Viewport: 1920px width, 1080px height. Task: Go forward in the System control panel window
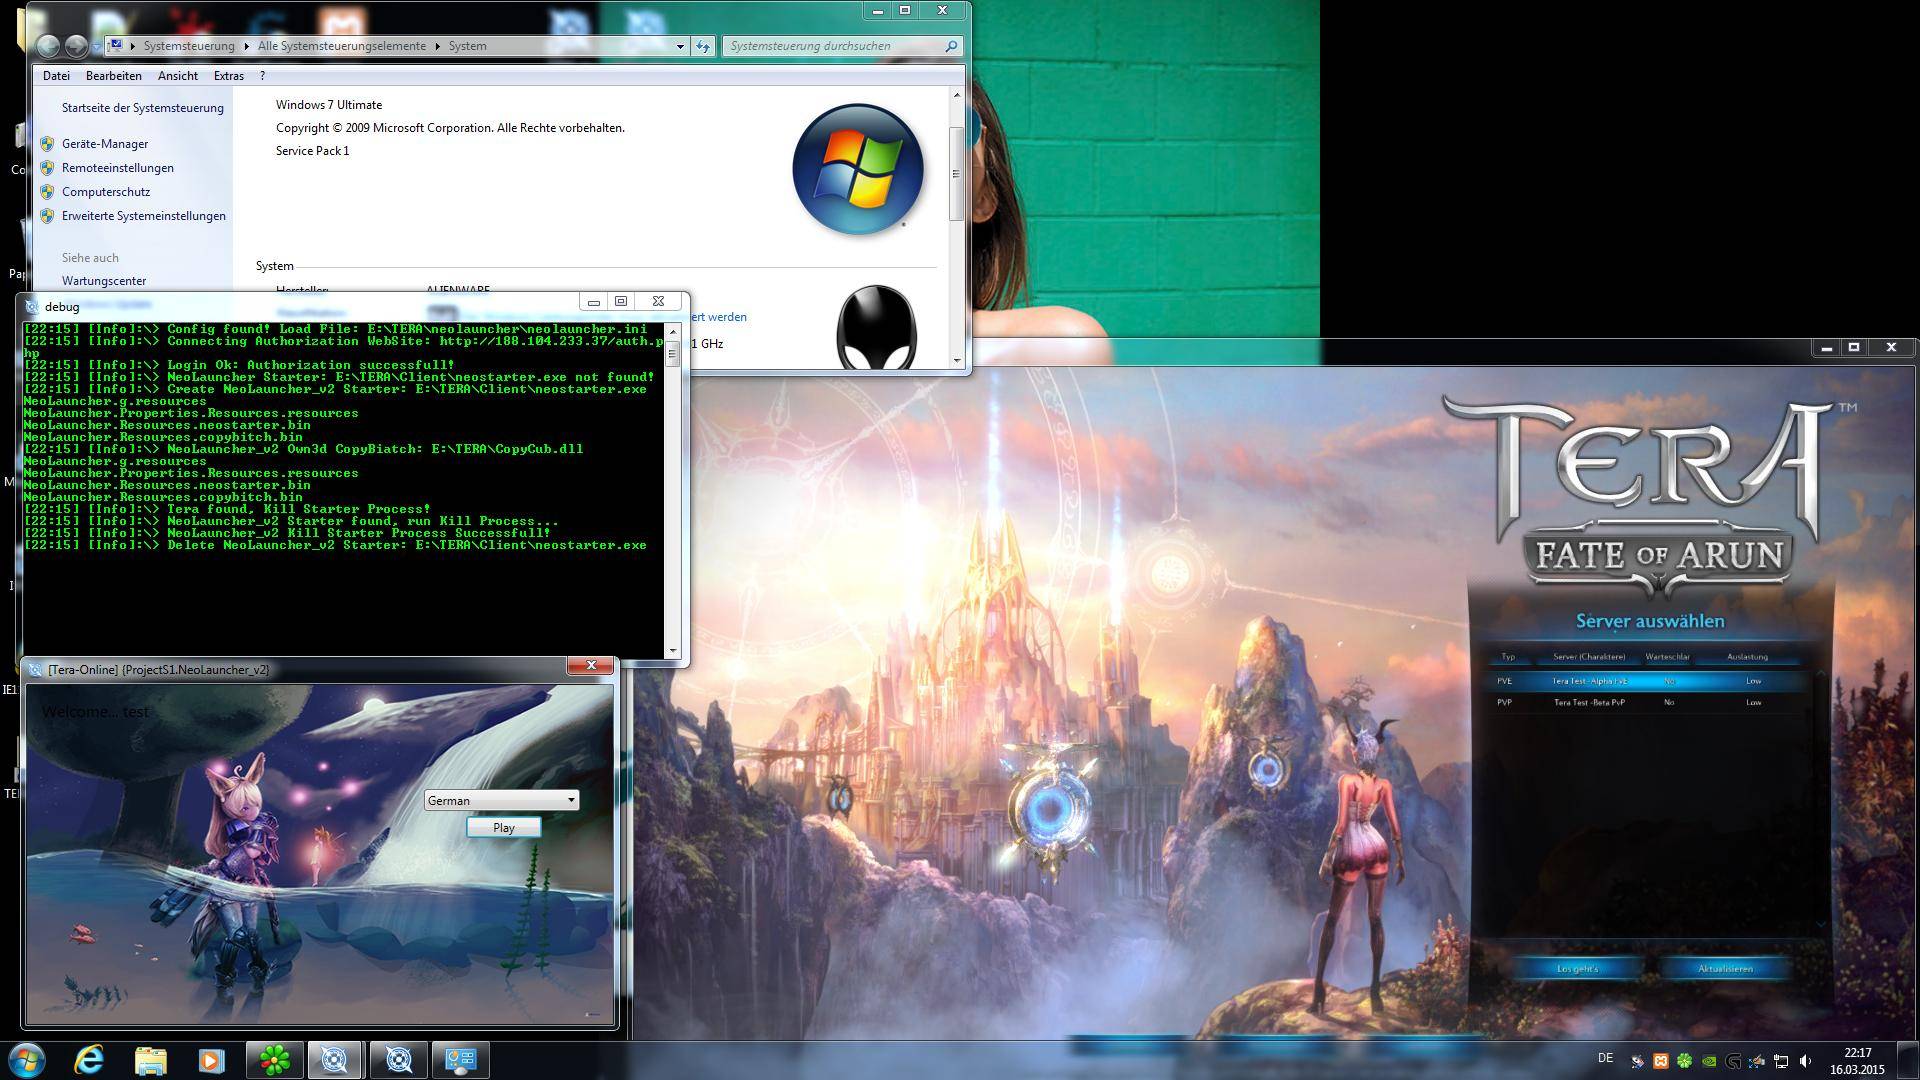75,46
